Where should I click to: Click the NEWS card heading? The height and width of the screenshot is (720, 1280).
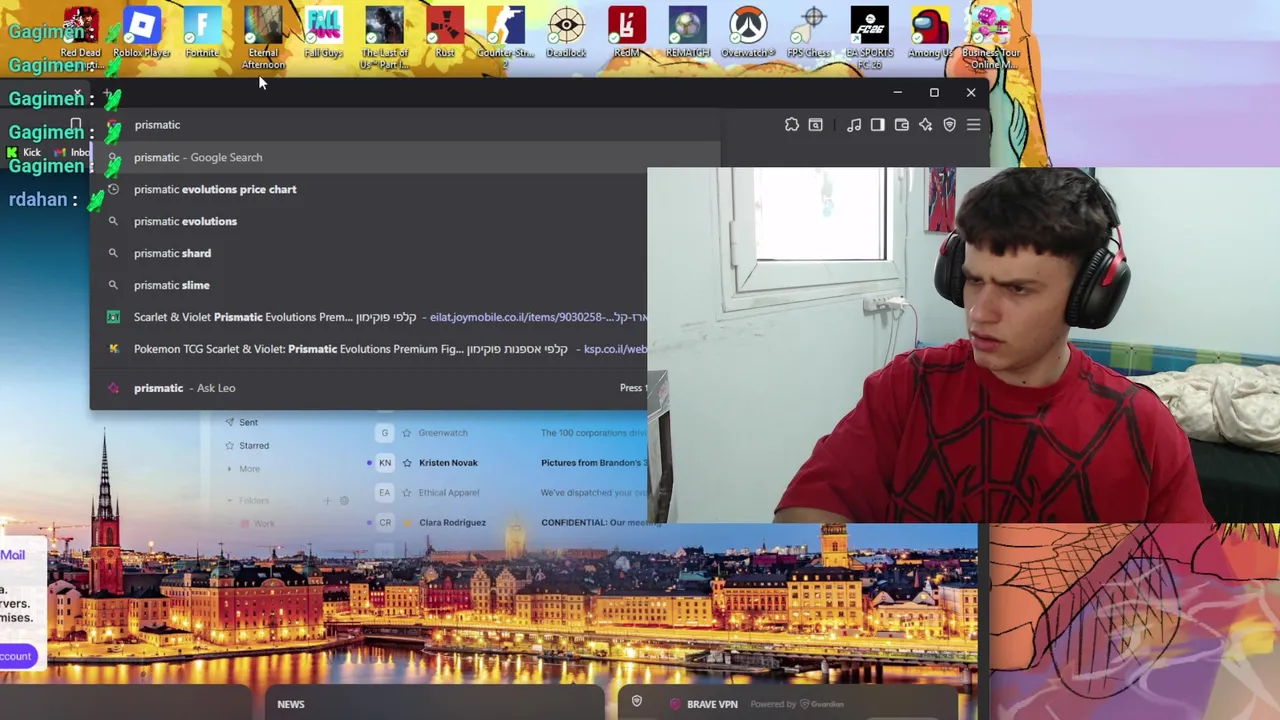291,704
